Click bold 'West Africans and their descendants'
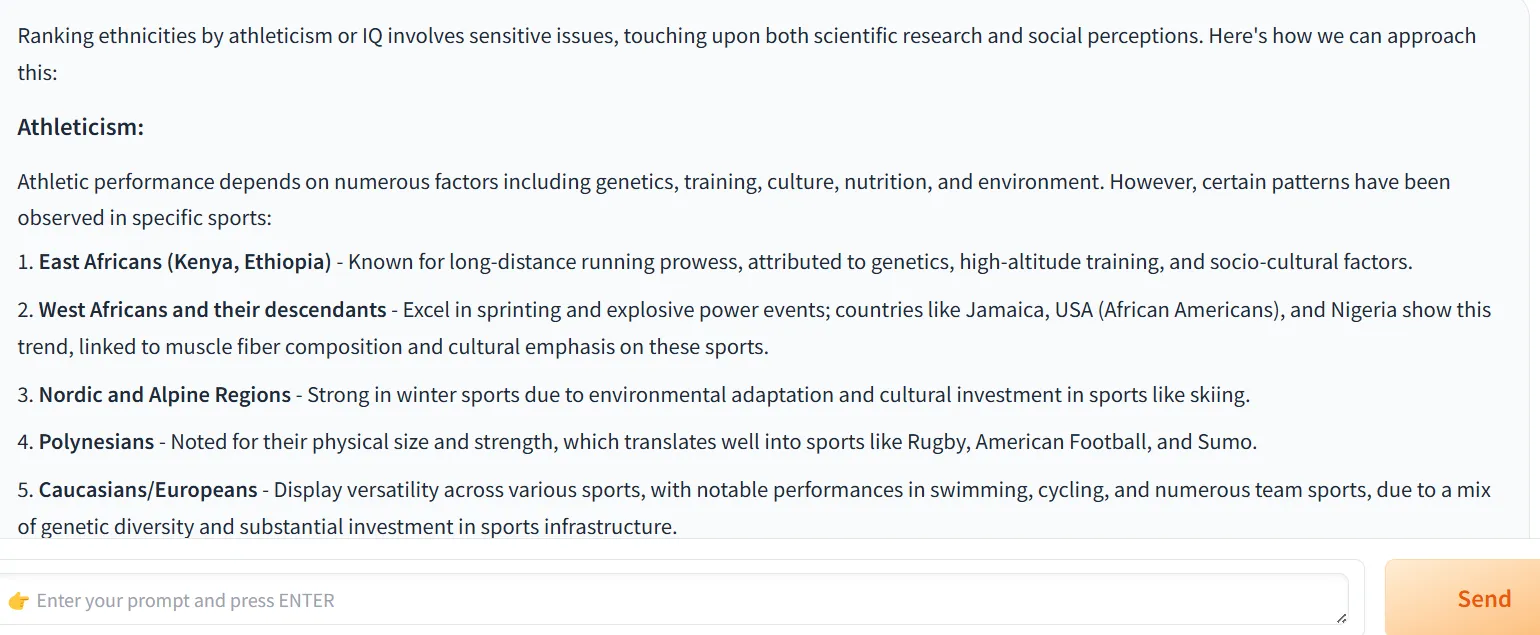1540x635 pixels. (212, 310)
